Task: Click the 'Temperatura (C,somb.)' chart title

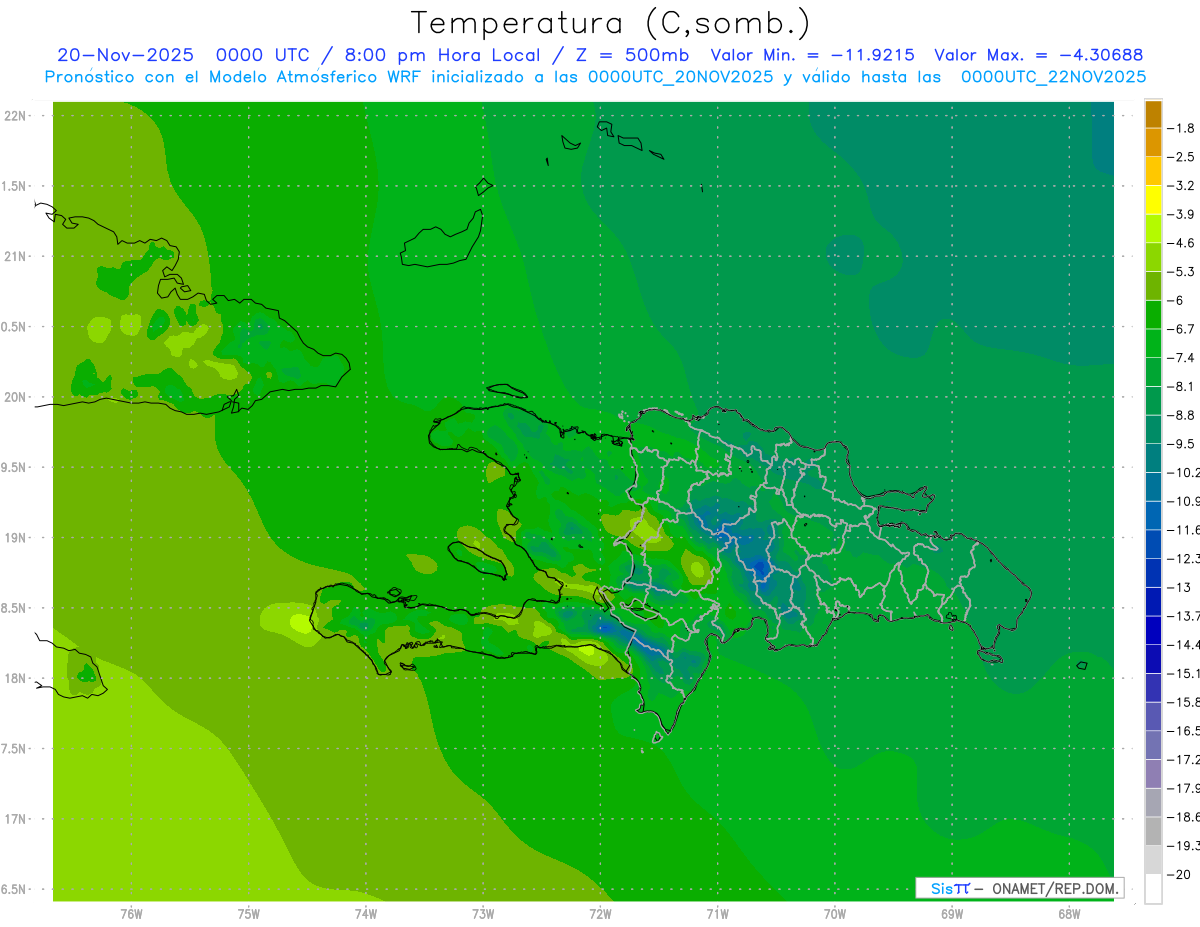Action: (610, 23)
